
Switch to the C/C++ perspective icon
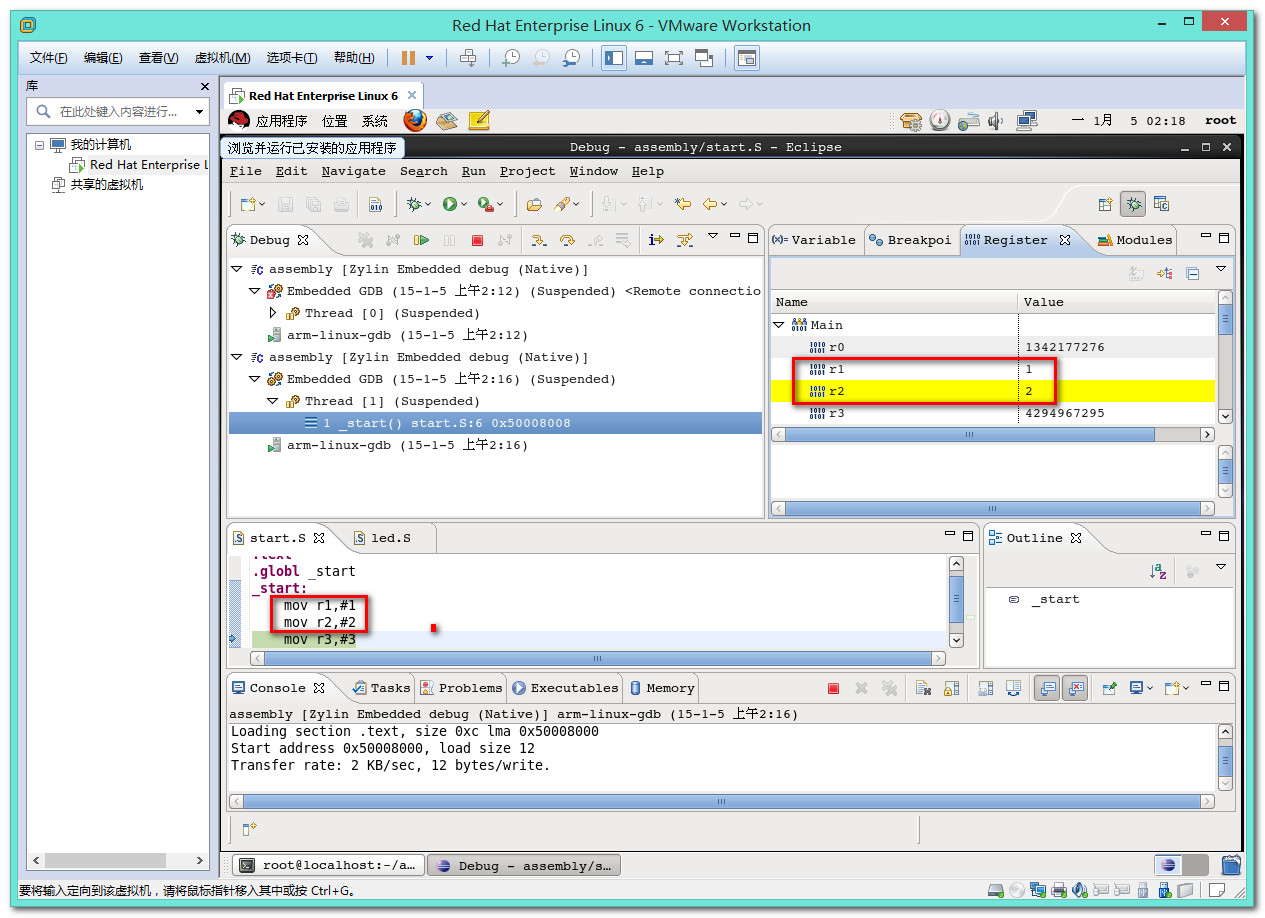click(x=1161, y=204)
